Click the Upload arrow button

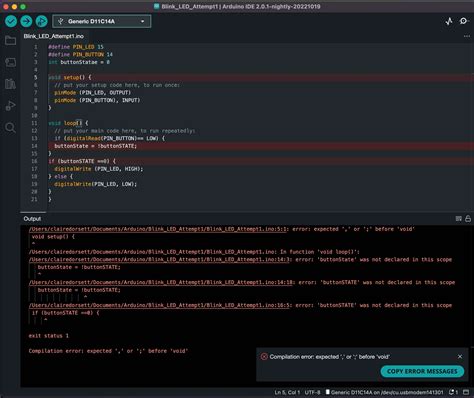[26, 21]
